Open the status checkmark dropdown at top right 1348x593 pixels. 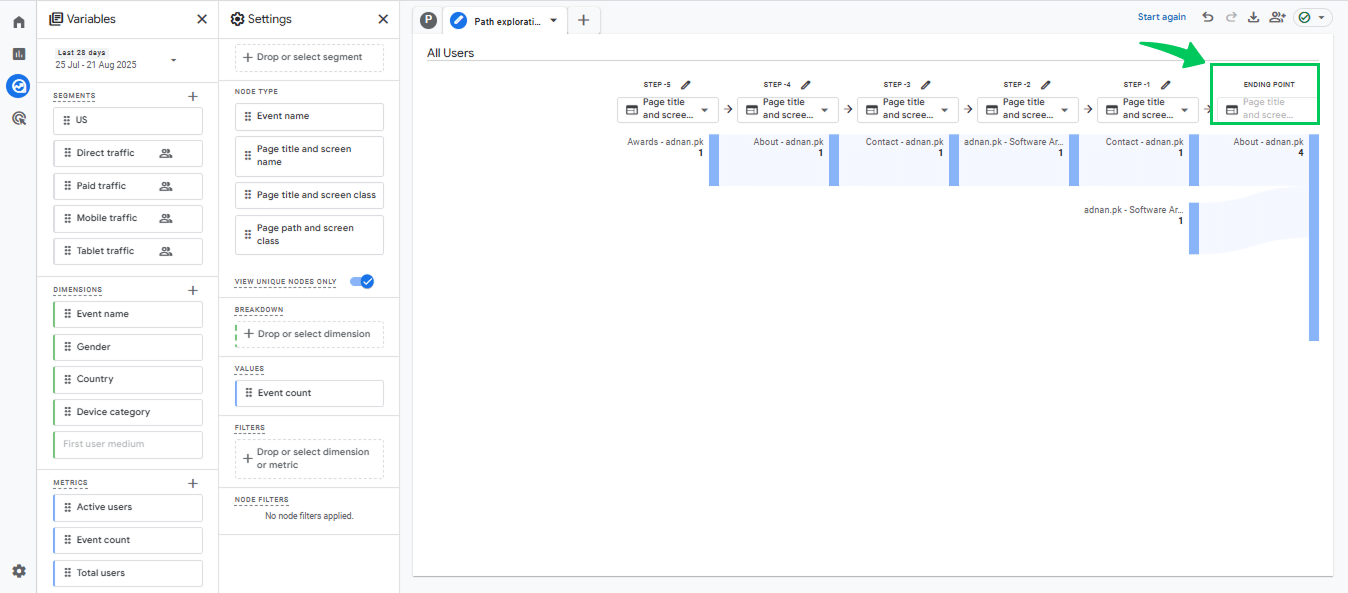click(x=1313, y=17)
